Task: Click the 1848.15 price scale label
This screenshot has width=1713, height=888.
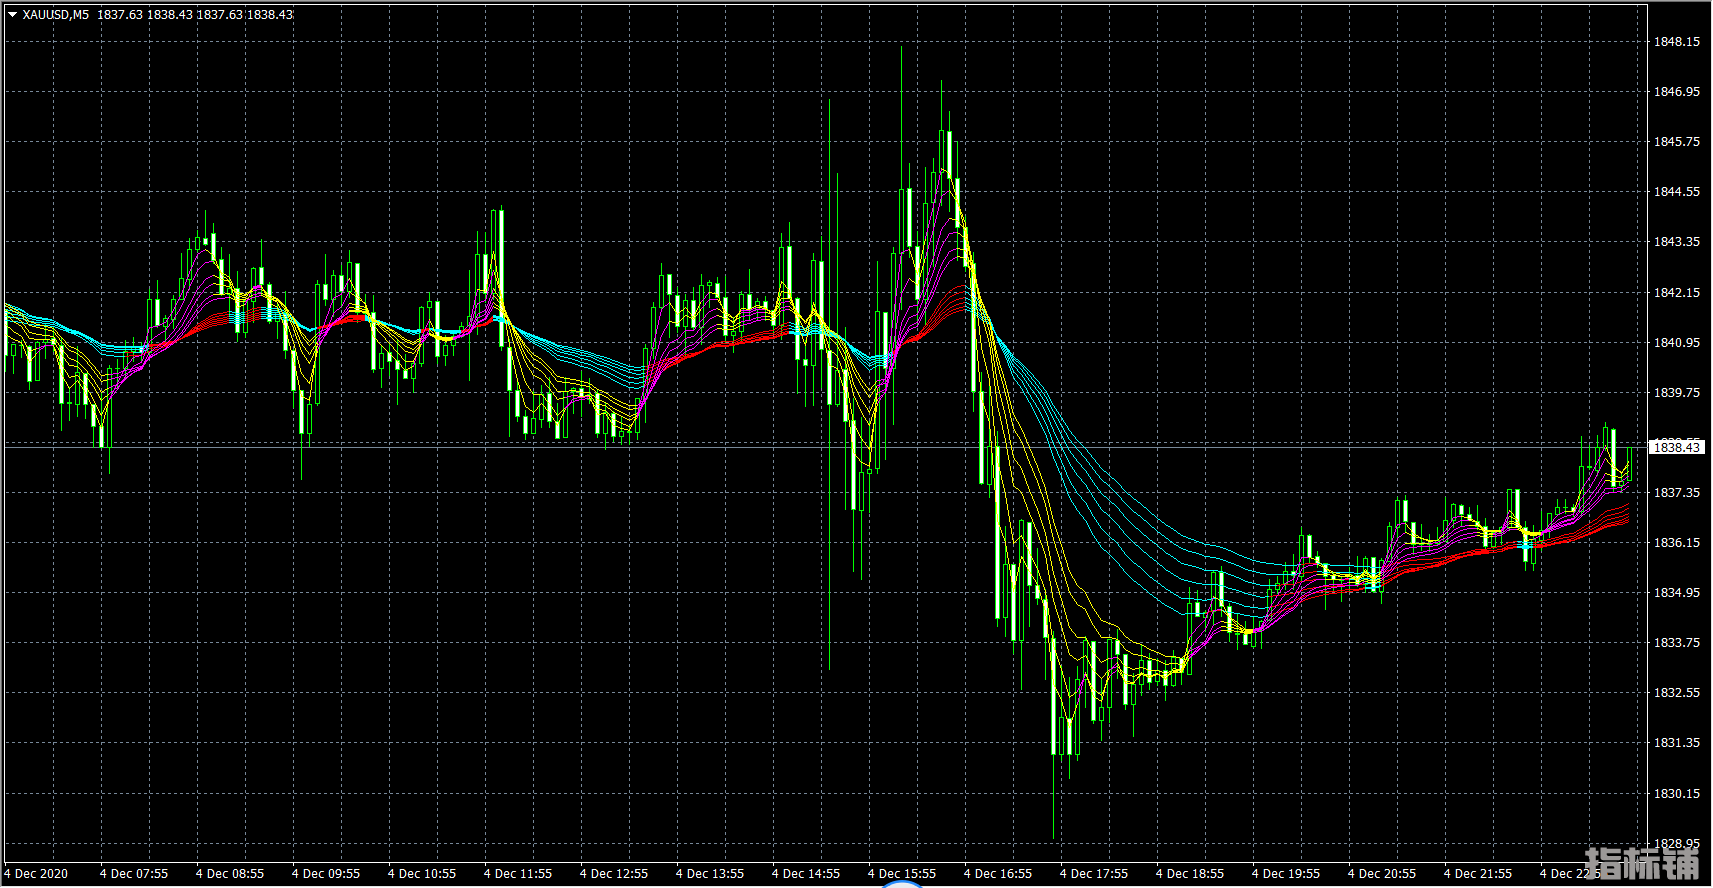Action: coord(1676,42)
